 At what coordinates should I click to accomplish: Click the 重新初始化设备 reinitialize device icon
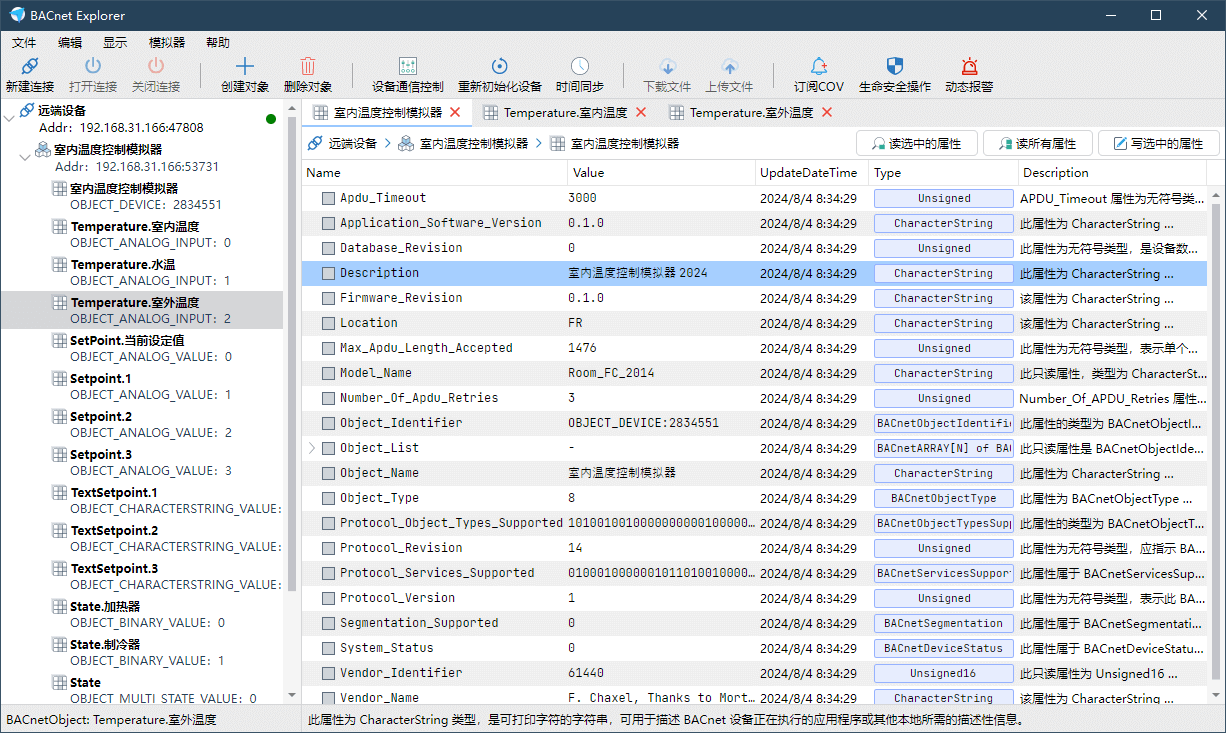point(499,67)
